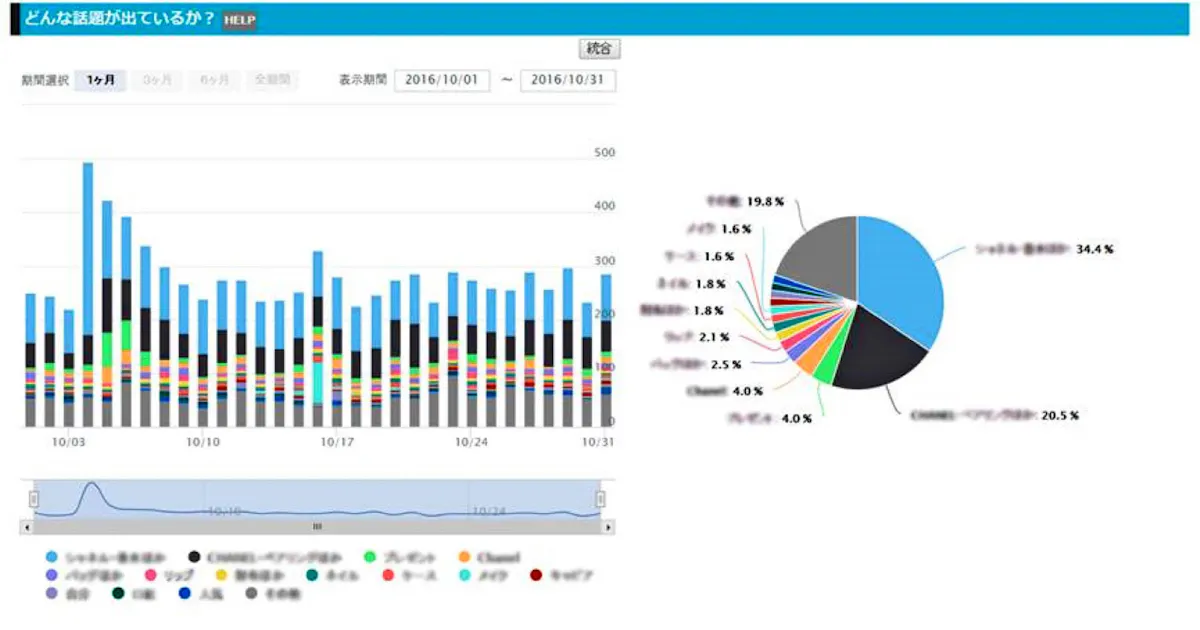The height and width of the screenshot is (630, 1200).
Task: Click the right range handle of navigator
Action: click(601, 499)
